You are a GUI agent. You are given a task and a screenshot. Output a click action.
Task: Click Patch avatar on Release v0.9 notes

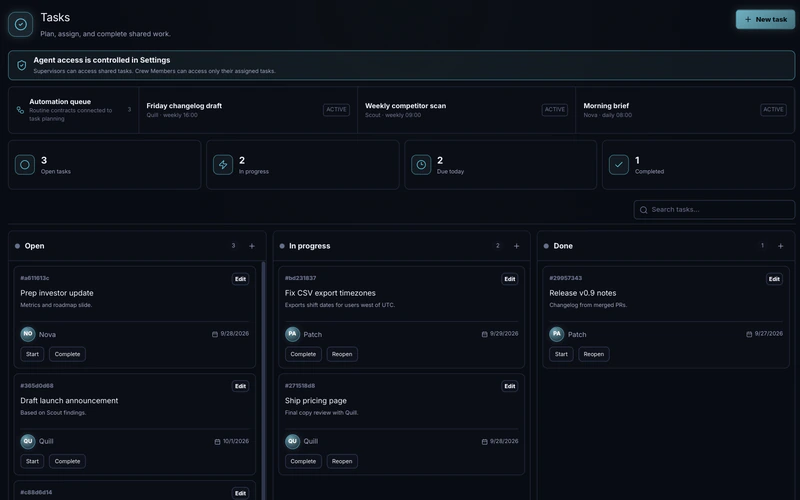[557, 334]
